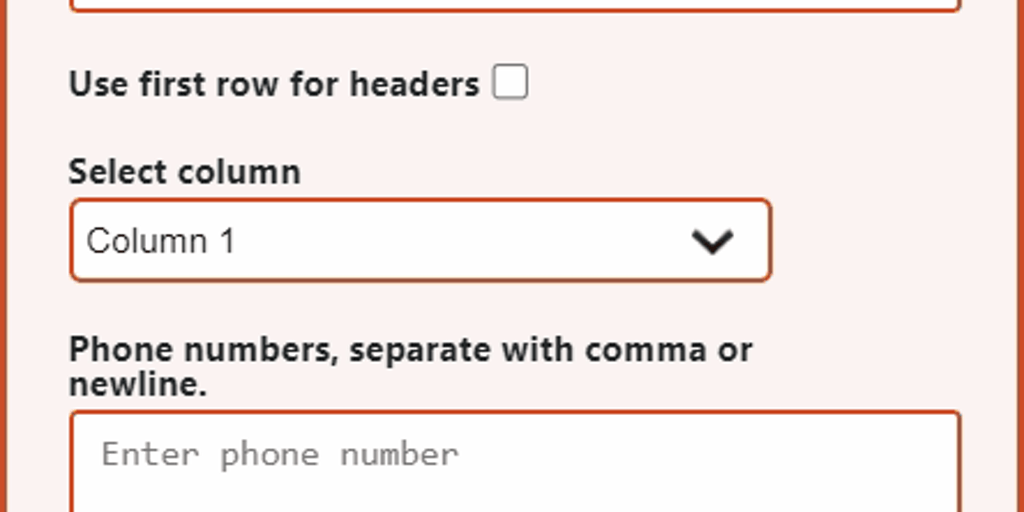Open the Select column dropdown
Viewport: 1024px width, 512px height.
tap(420, 241)
